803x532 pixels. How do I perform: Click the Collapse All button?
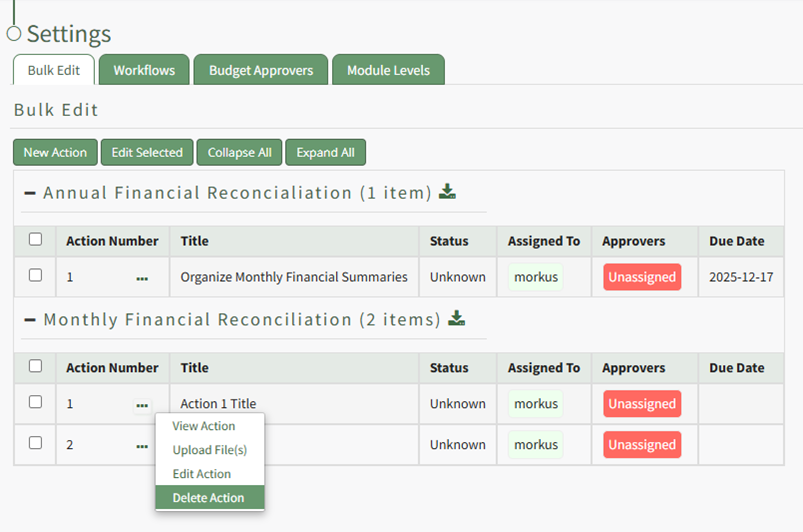239,152
